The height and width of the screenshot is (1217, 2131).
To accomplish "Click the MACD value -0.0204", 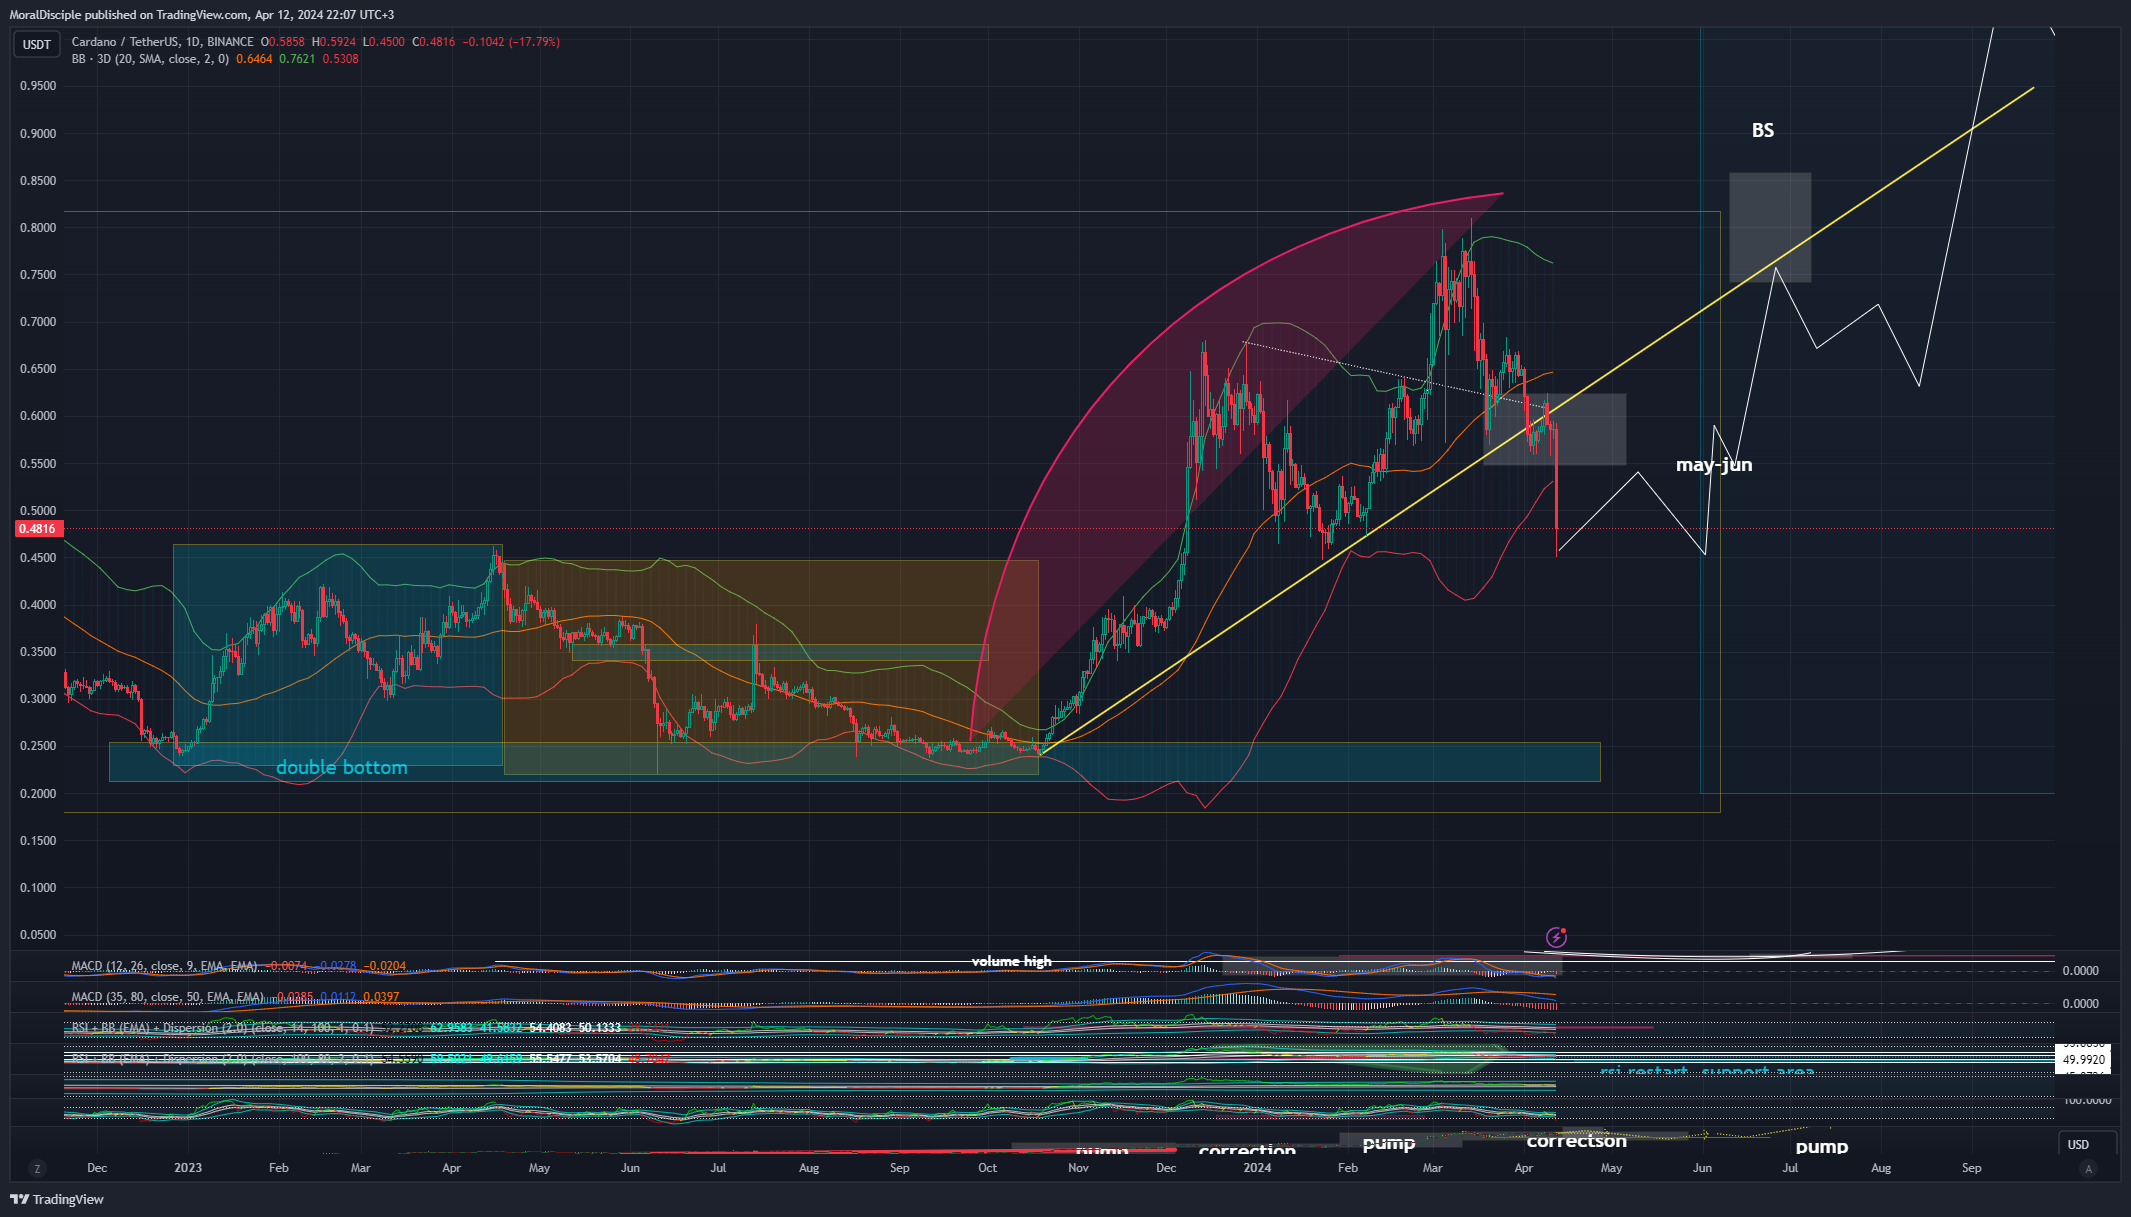I will click(384, 966).
